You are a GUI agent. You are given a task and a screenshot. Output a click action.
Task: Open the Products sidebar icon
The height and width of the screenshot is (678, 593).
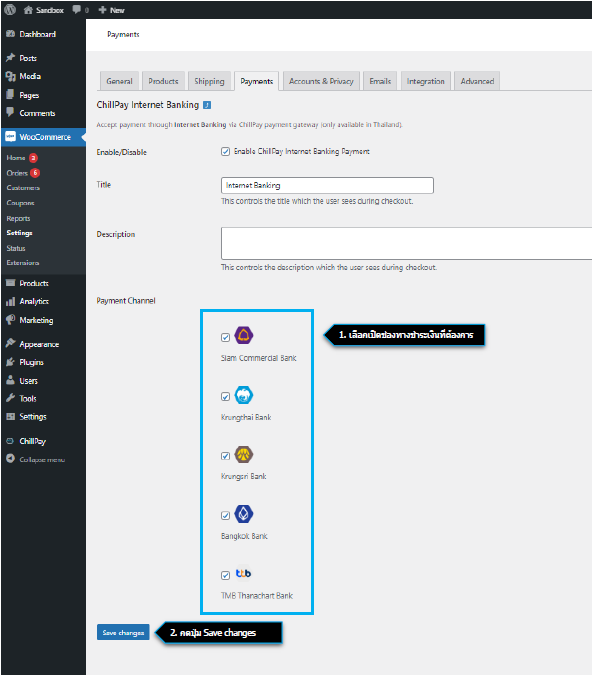[x=10, y=283]
